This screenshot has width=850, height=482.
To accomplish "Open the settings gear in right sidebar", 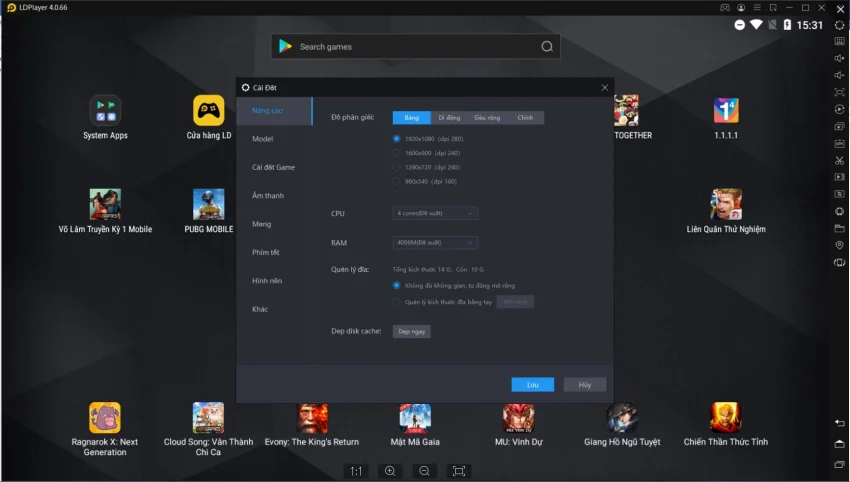I will tap(839, 25).
